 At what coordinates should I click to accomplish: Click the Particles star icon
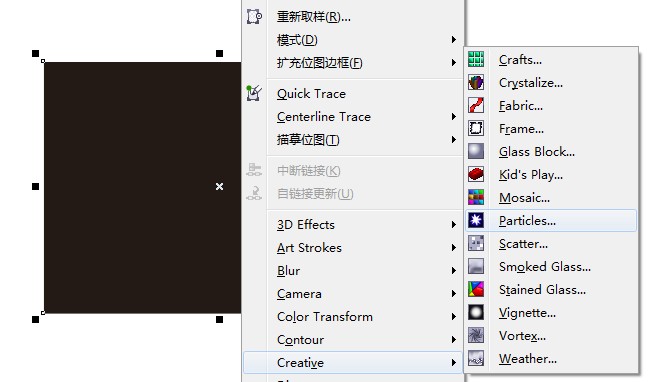coord(475,221)
